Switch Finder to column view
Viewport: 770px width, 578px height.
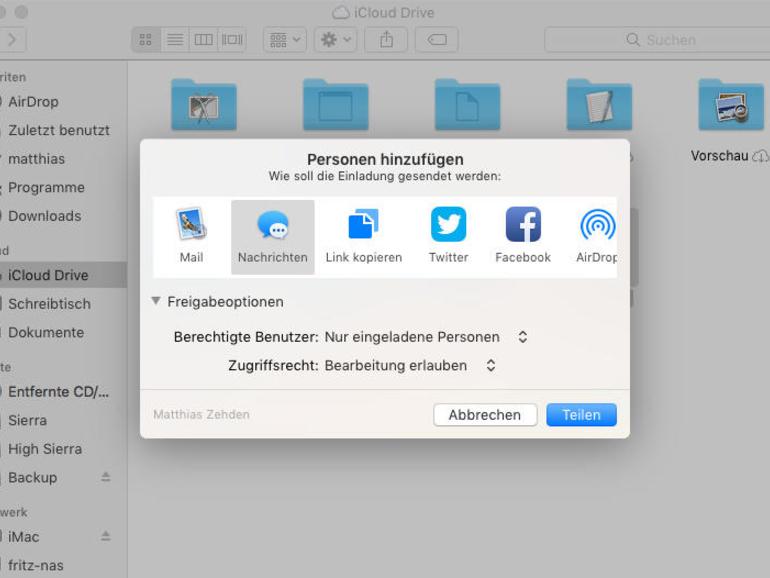(x=203, y=40)
